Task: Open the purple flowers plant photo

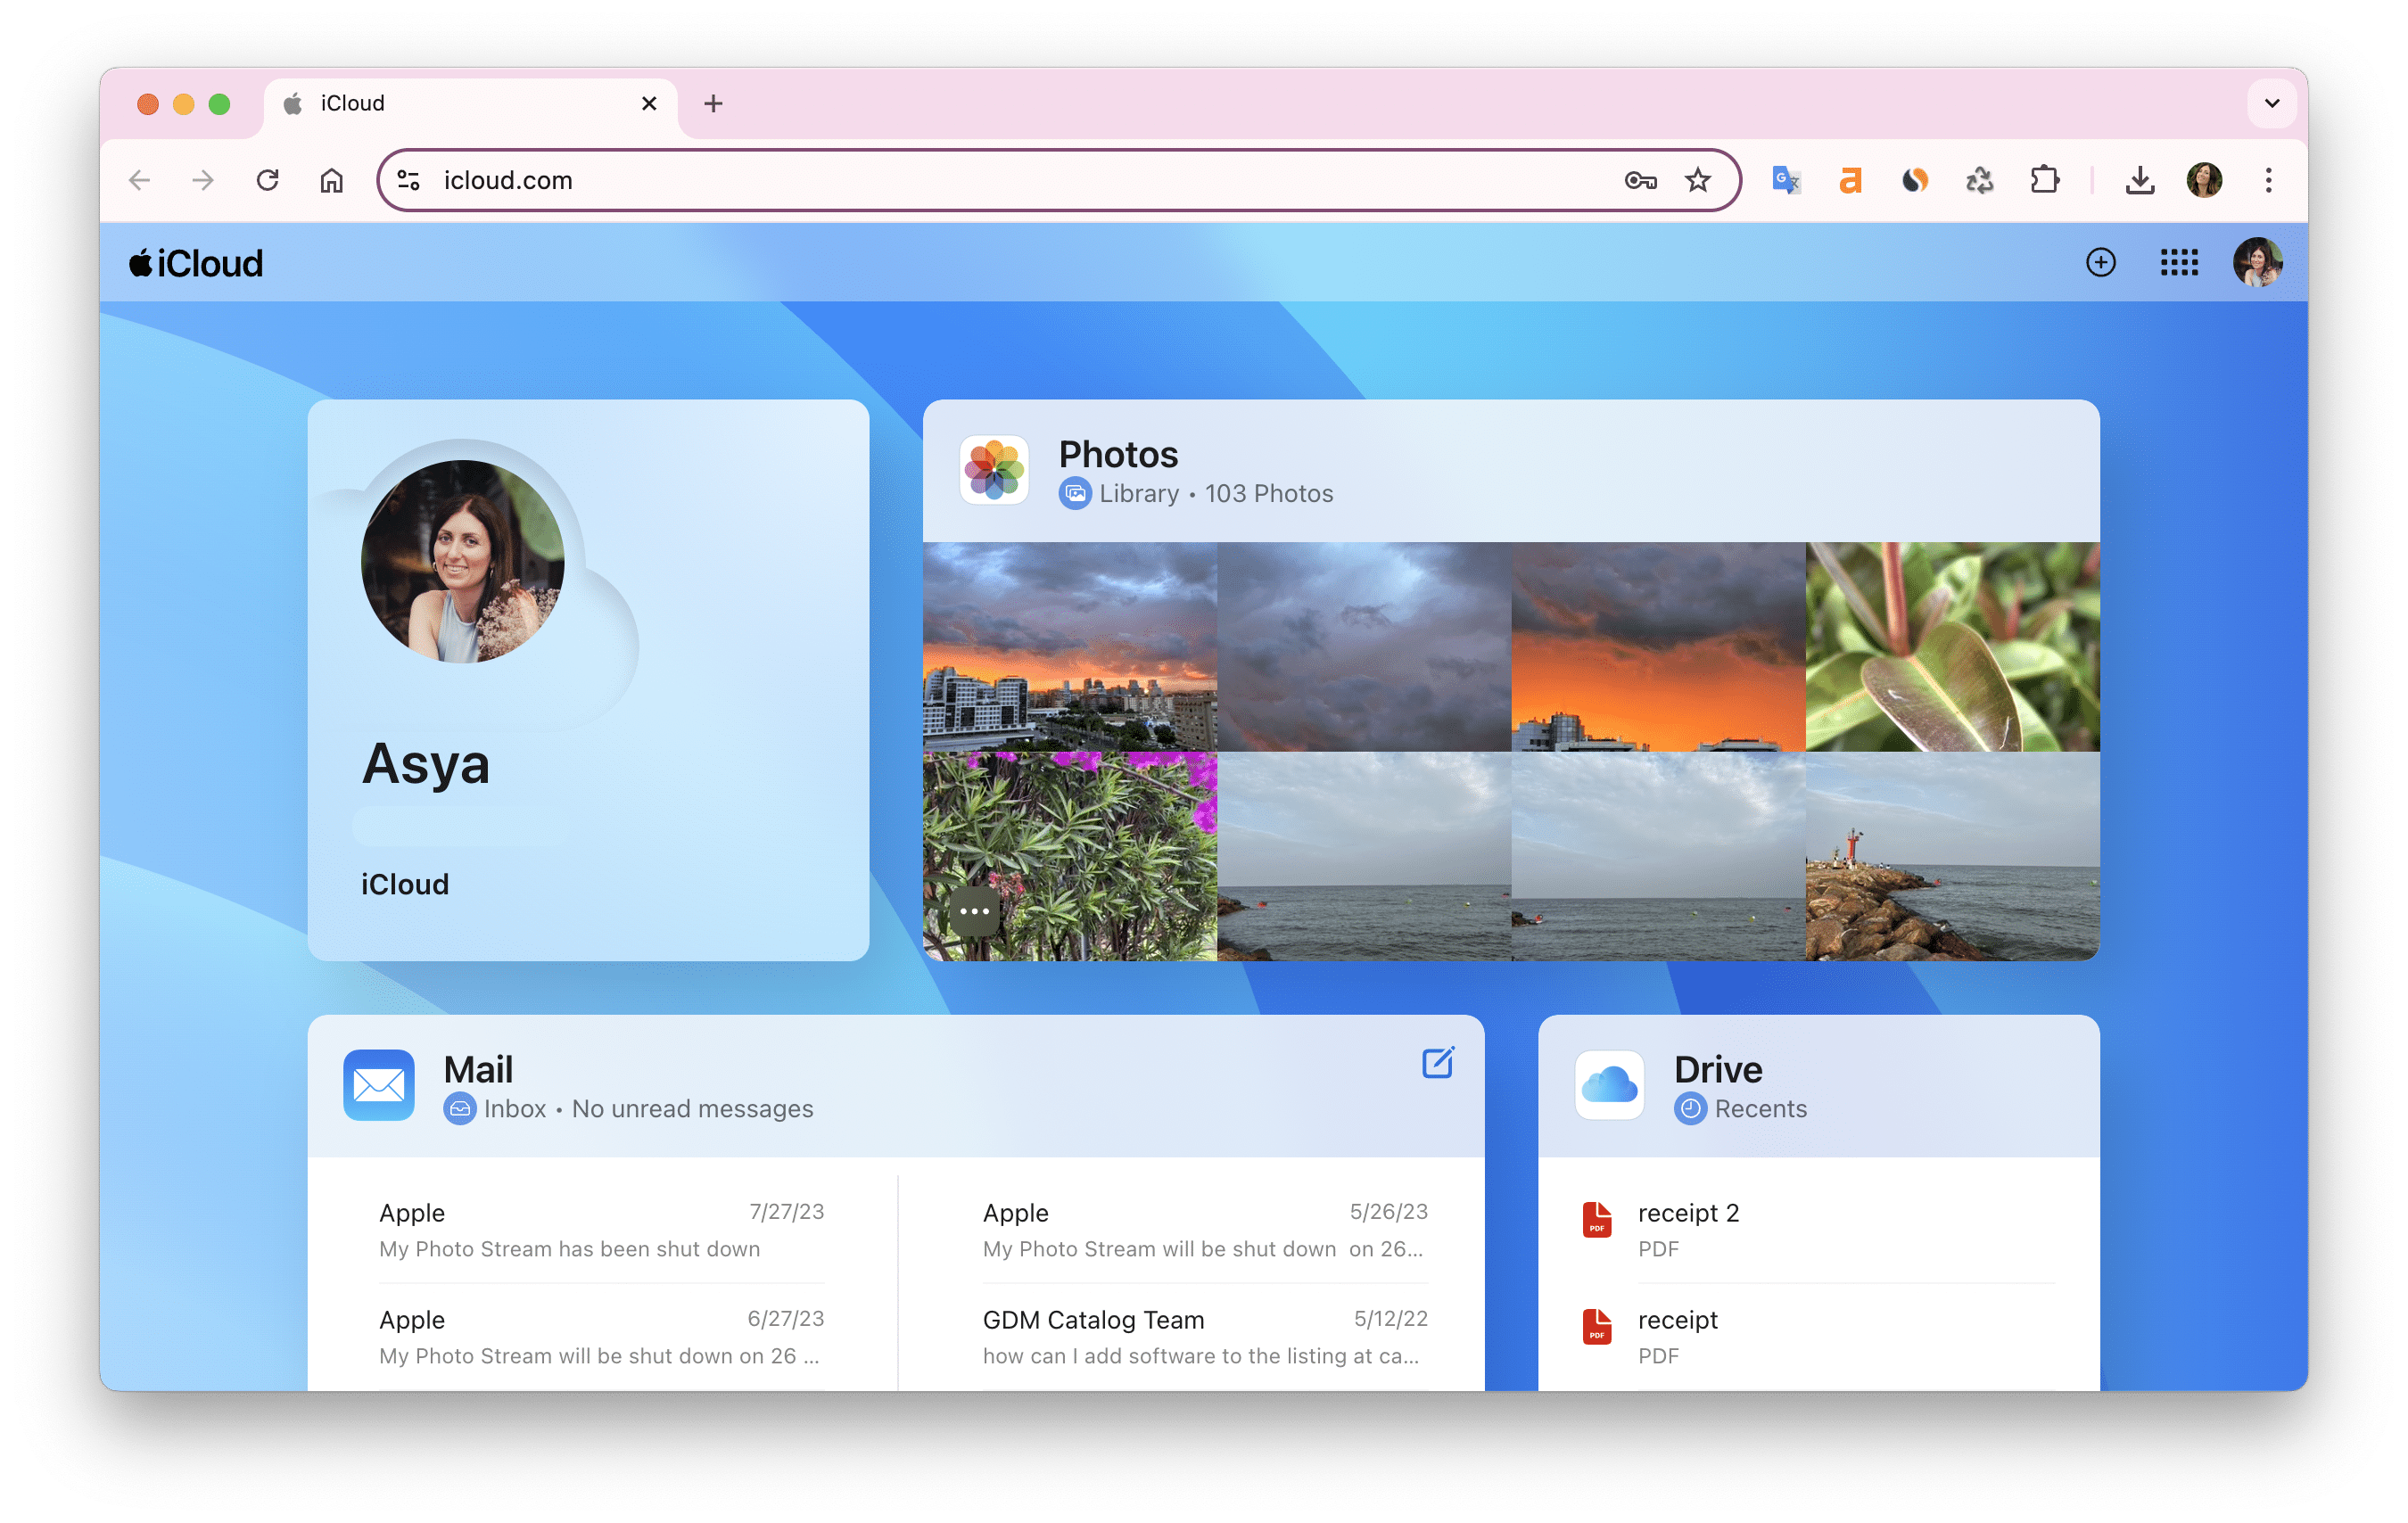Action: 1069,856
